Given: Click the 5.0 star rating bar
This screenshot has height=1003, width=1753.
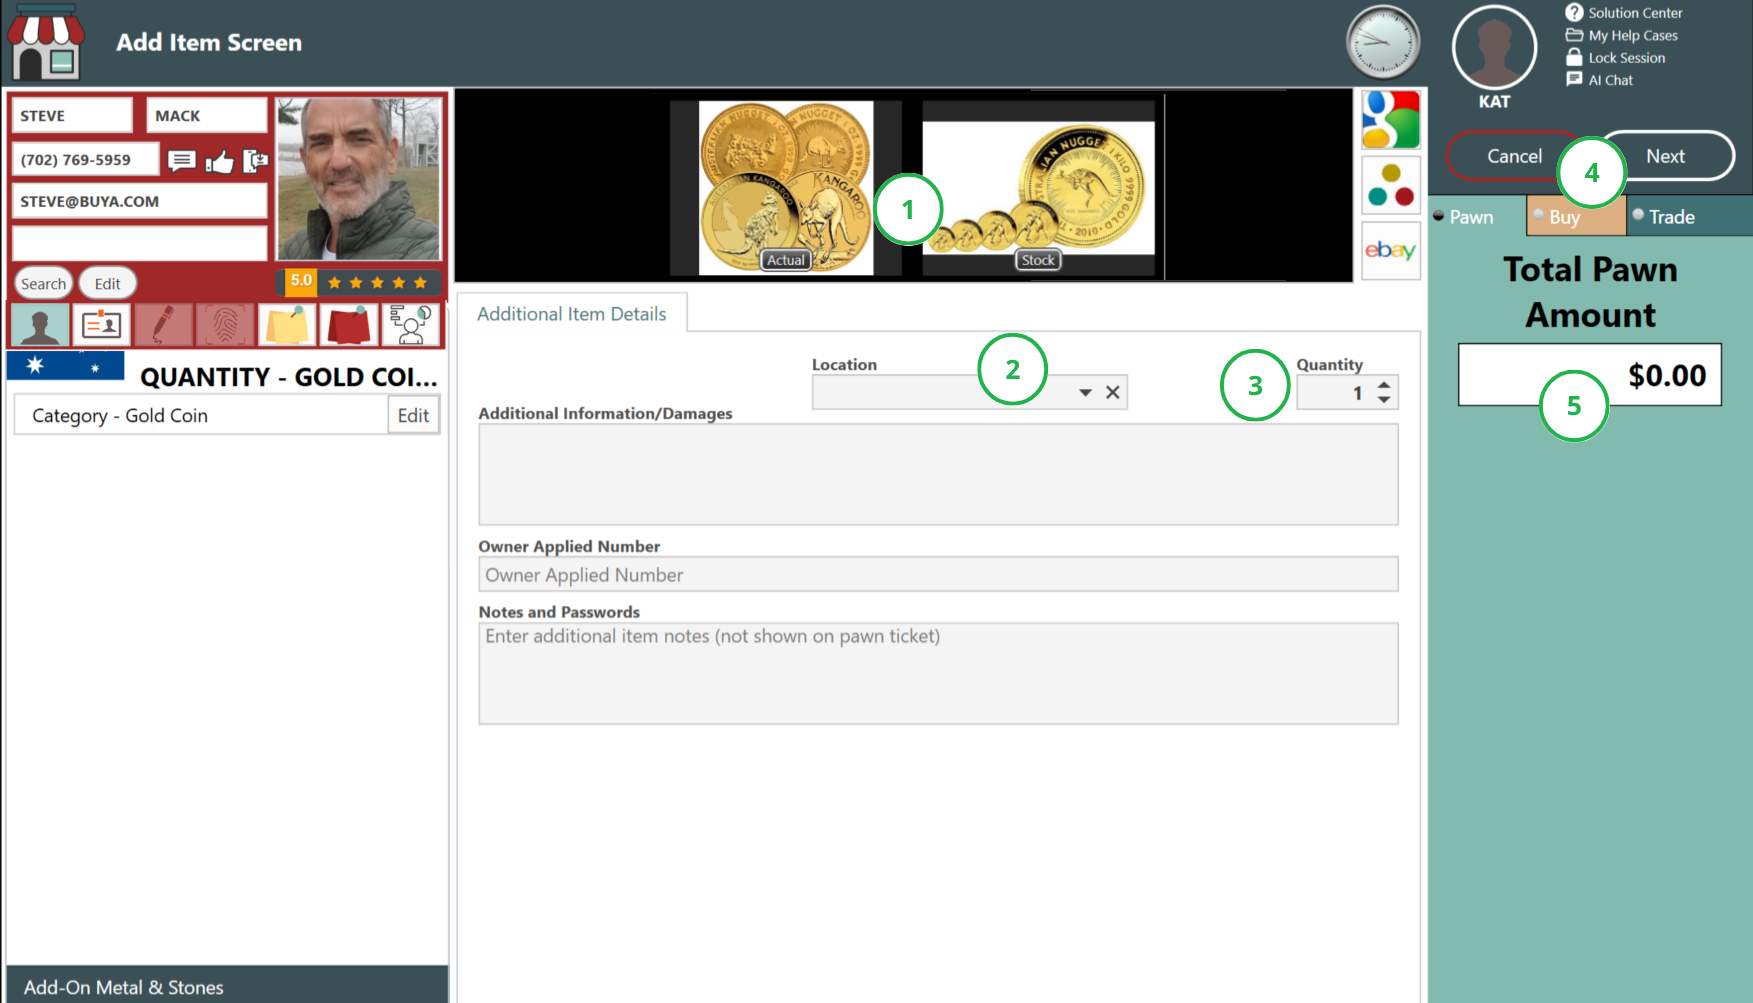Looking at the screenshot, I should tap(358, 282).
